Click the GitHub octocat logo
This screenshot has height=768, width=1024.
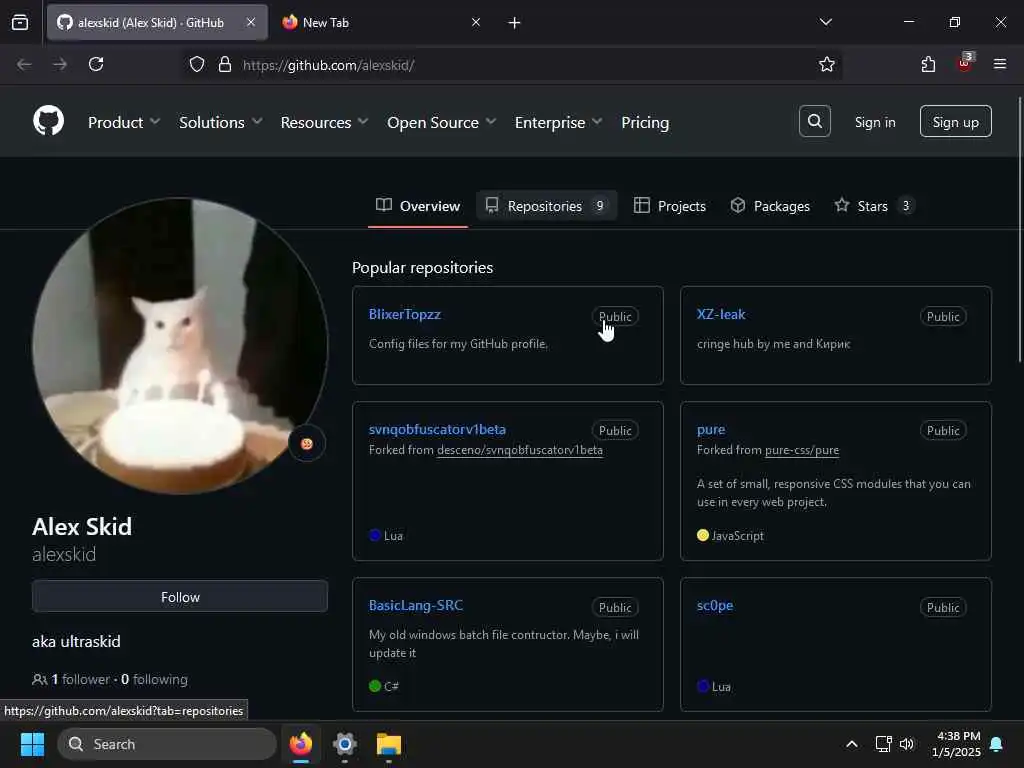[48, 121]
